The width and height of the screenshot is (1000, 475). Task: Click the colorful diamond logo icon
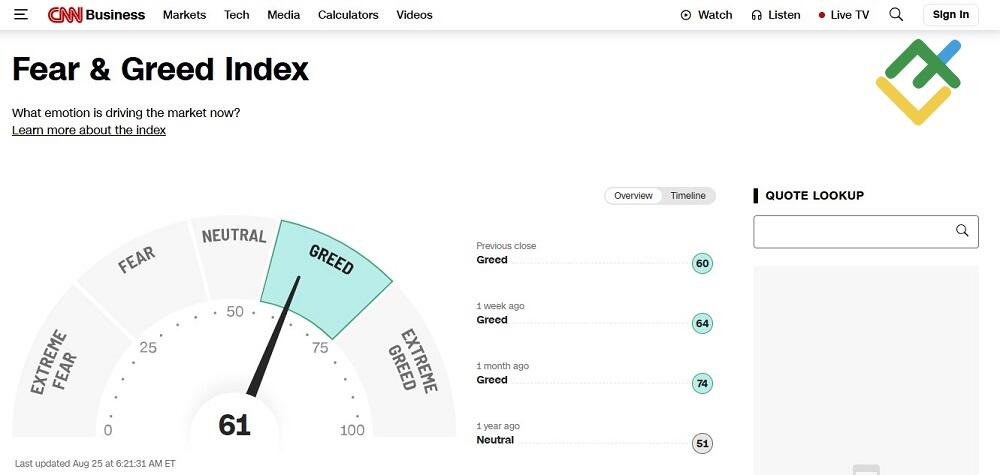(x=918, y=82)
